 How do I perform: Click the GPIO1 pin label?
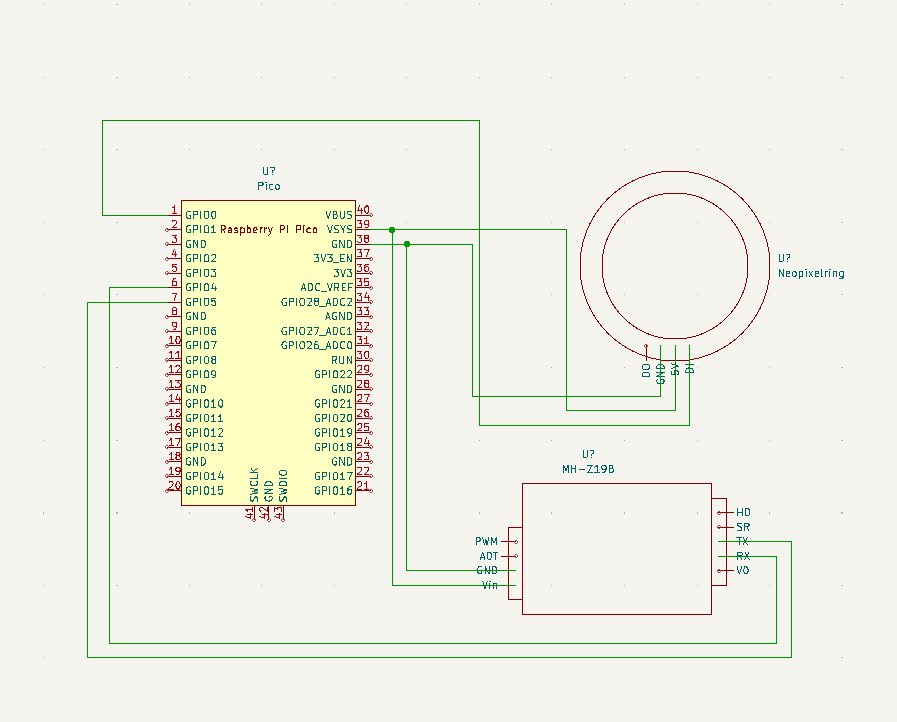pyautogui.click(x=201, y=229)
